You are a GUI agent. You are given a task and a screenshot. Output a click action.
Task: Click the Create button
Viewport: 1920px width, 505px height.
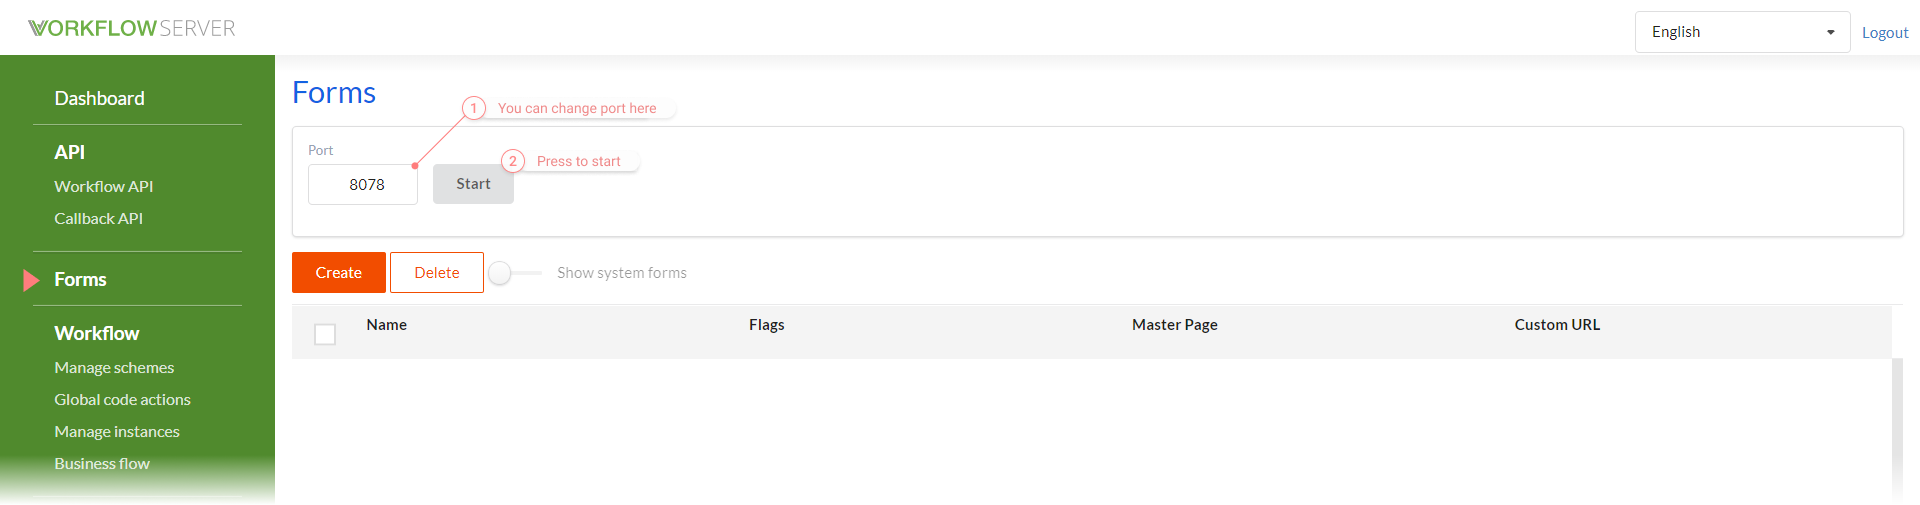(339, 272)
